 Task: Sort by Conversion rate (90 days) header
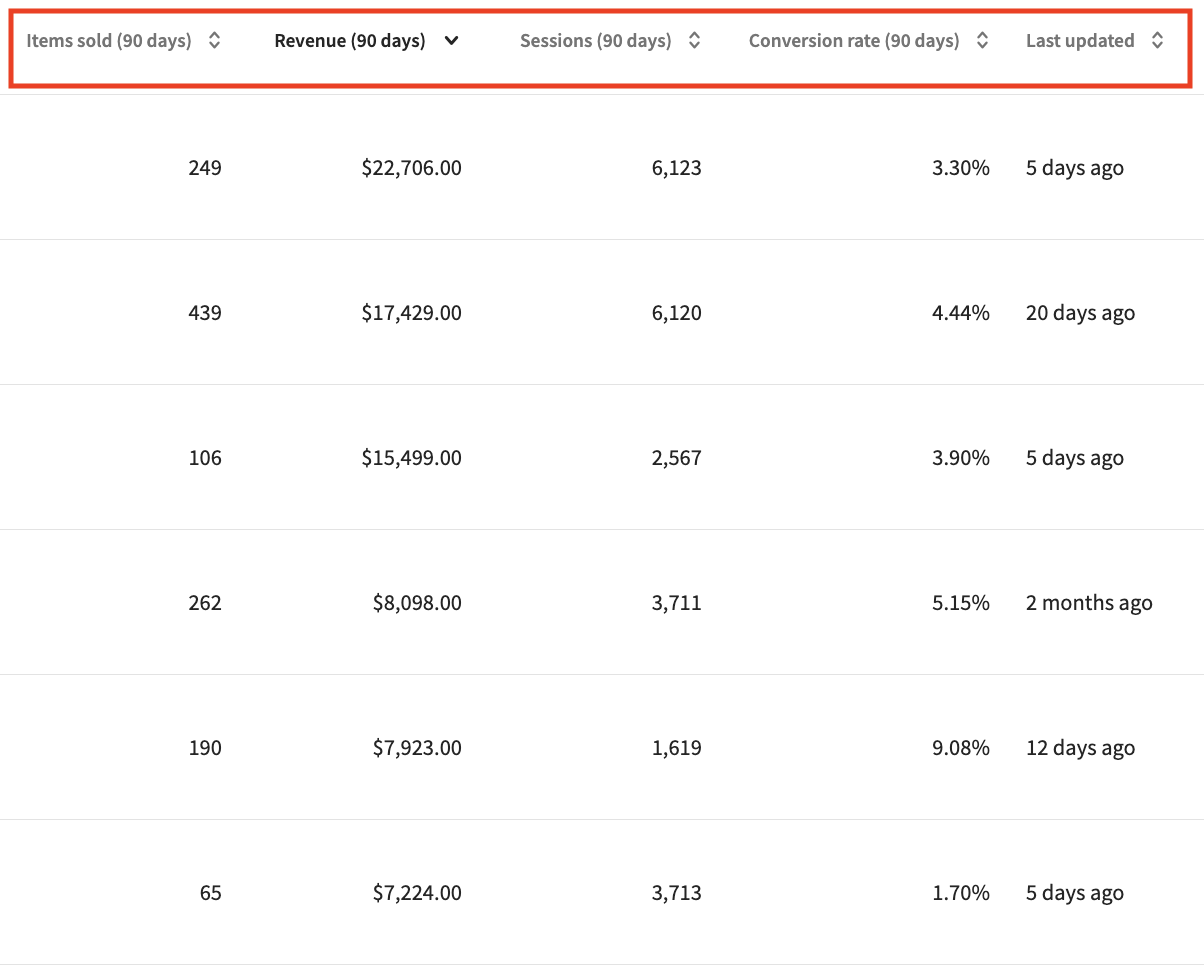tap(854, 41)
